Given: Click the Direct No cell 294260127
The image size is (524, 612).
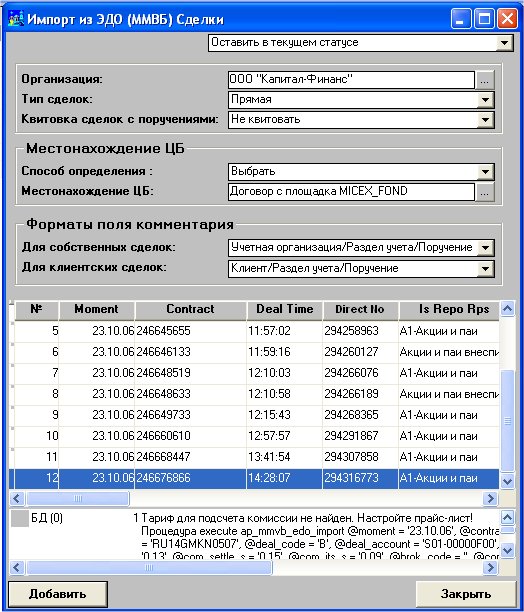Looking at the screenshot, I should tap(360, 352).
